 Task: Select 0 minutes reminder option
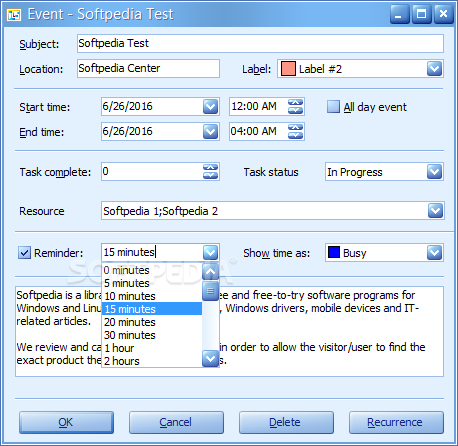(x=152, y=270)
